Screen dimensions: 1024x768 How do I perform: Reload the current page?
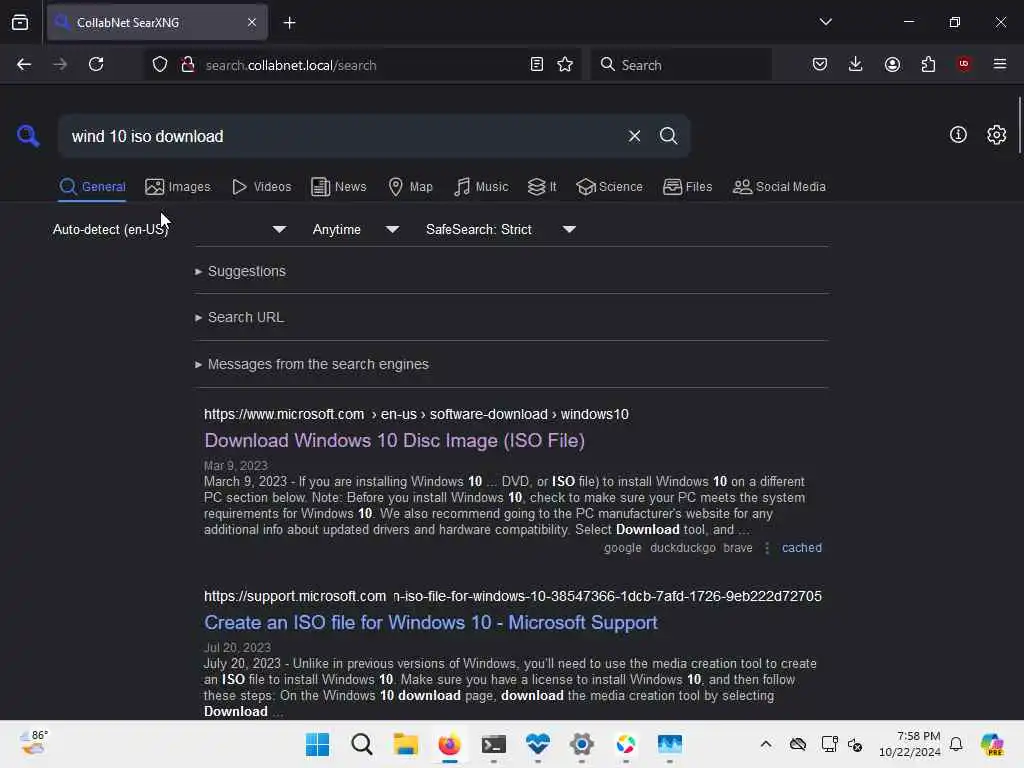(x=96, y=64)
